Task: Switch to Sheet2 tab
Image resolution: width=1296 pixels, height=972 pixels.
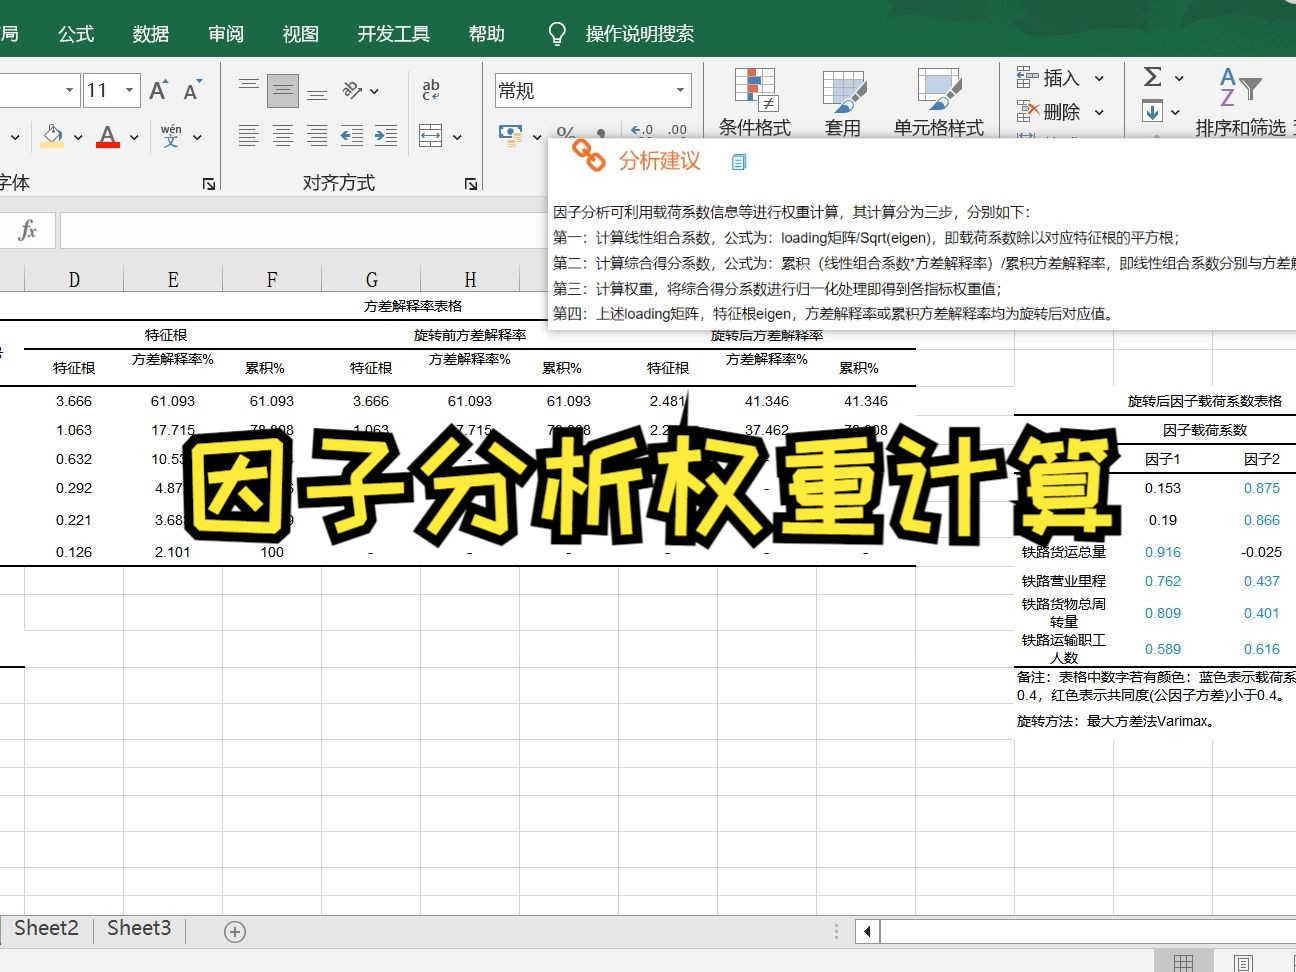Action: (46, 928)
